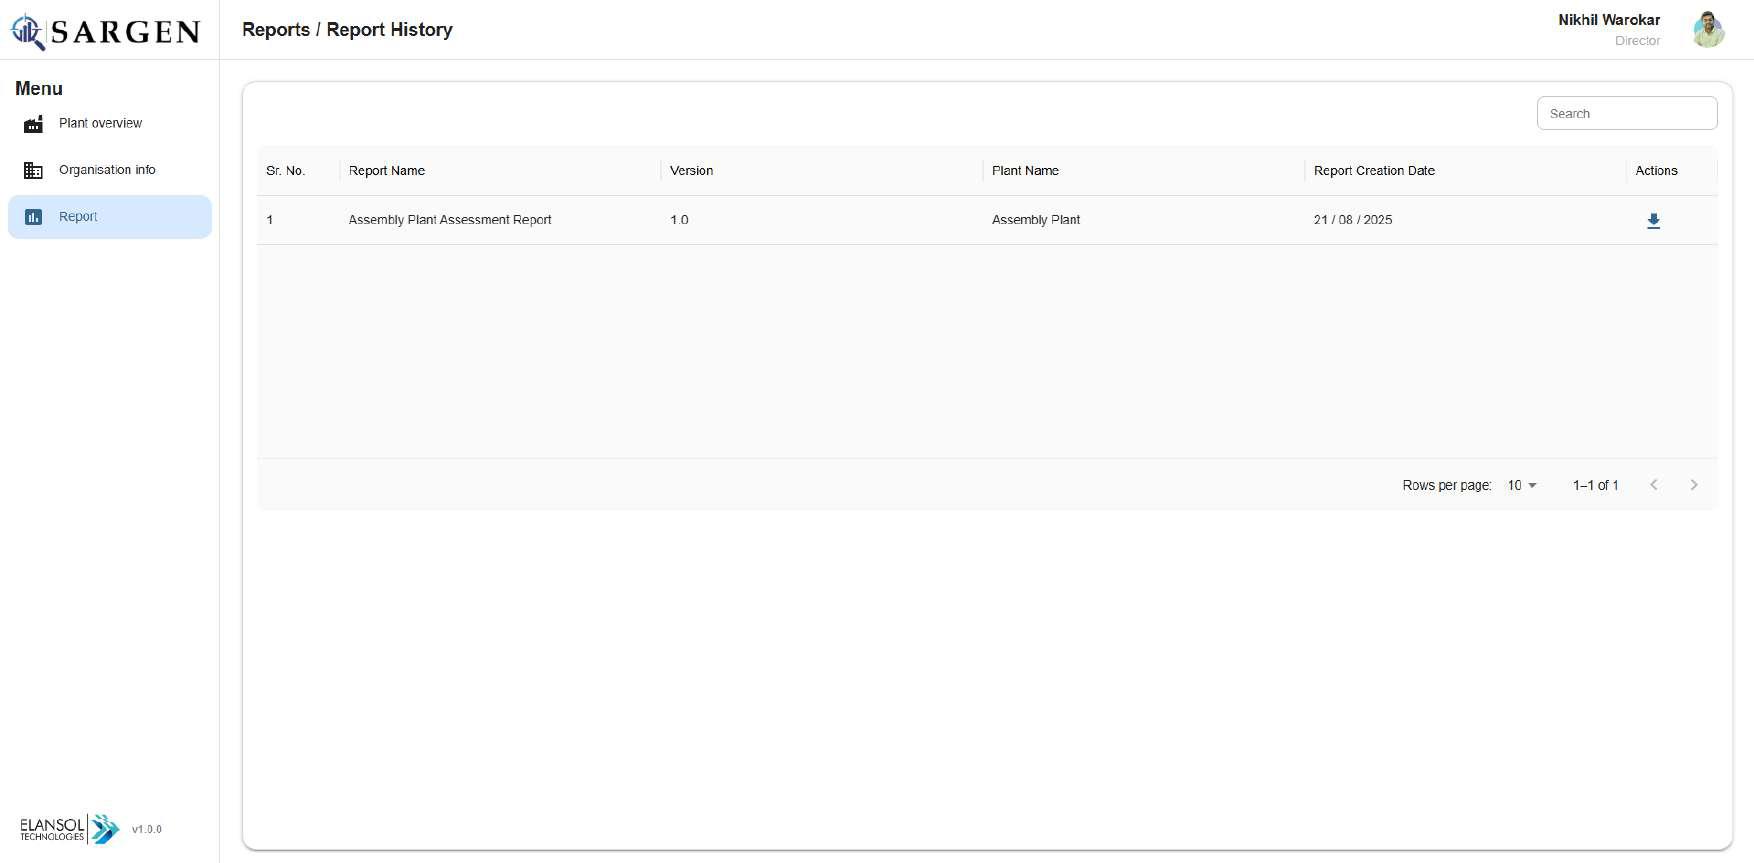
Task: Open the rows per page dropdown
Action: coord(1521,485)
